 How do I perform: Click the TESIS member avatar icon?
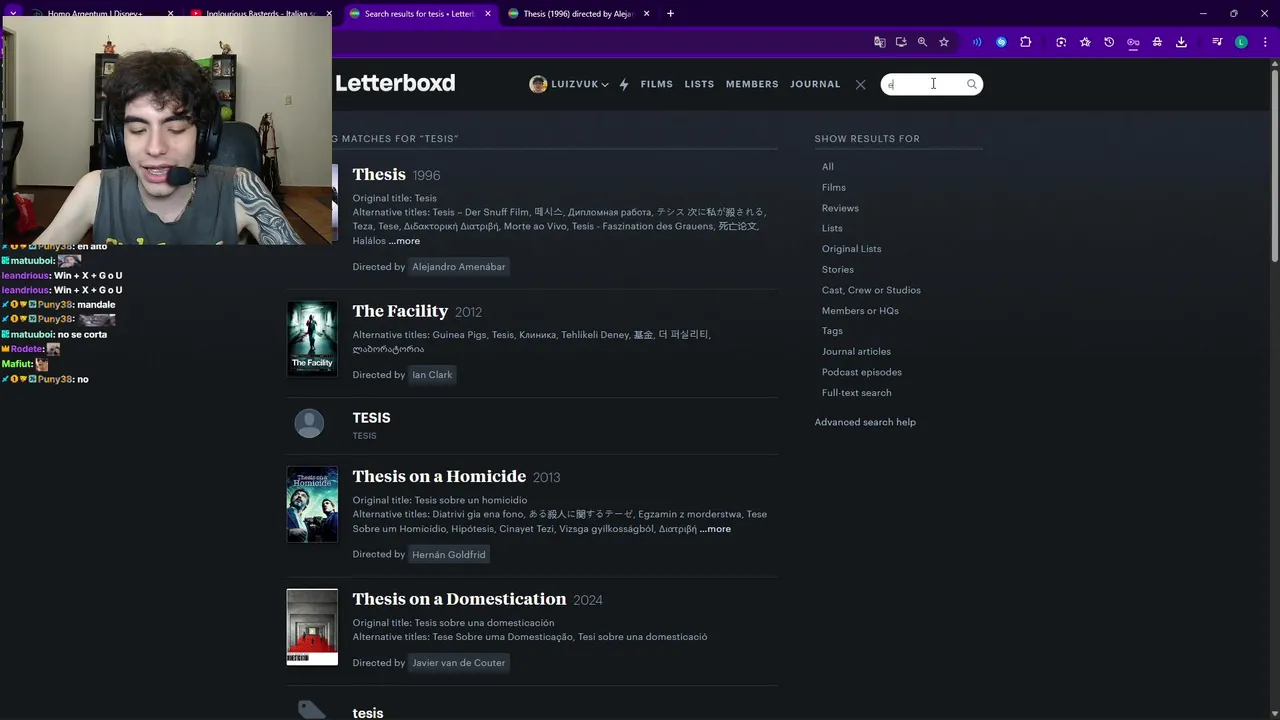coord(309,423)
